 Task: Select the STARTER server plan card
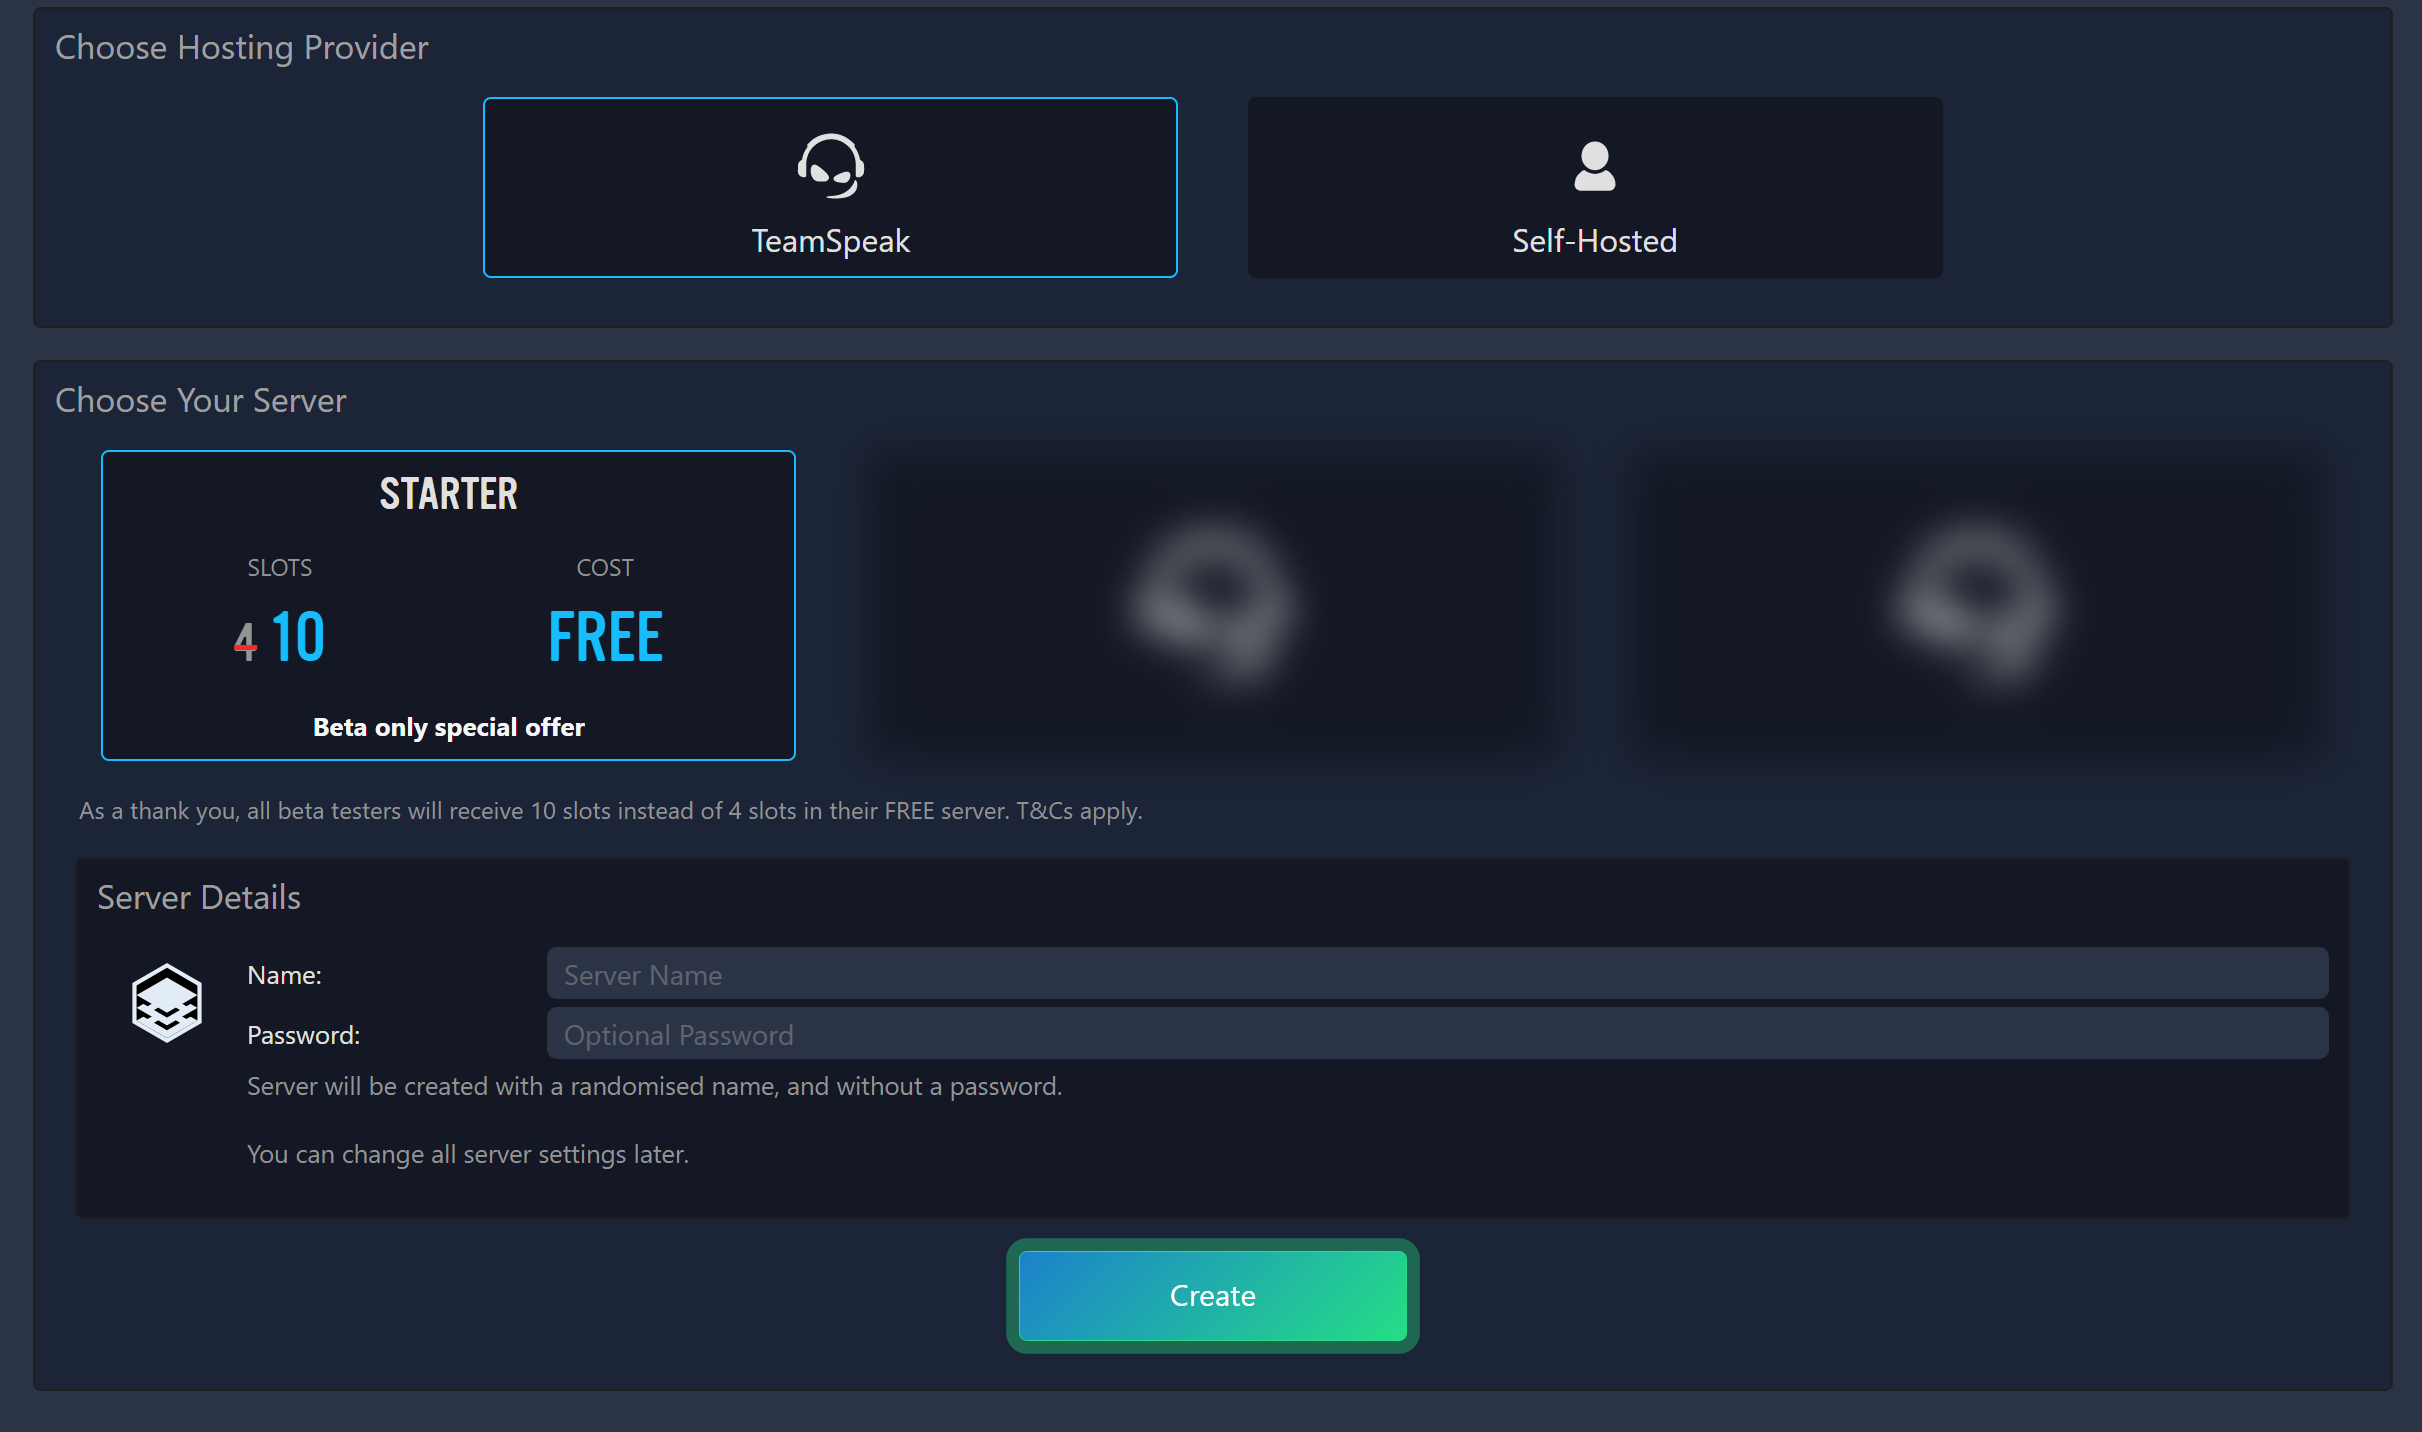448,605
